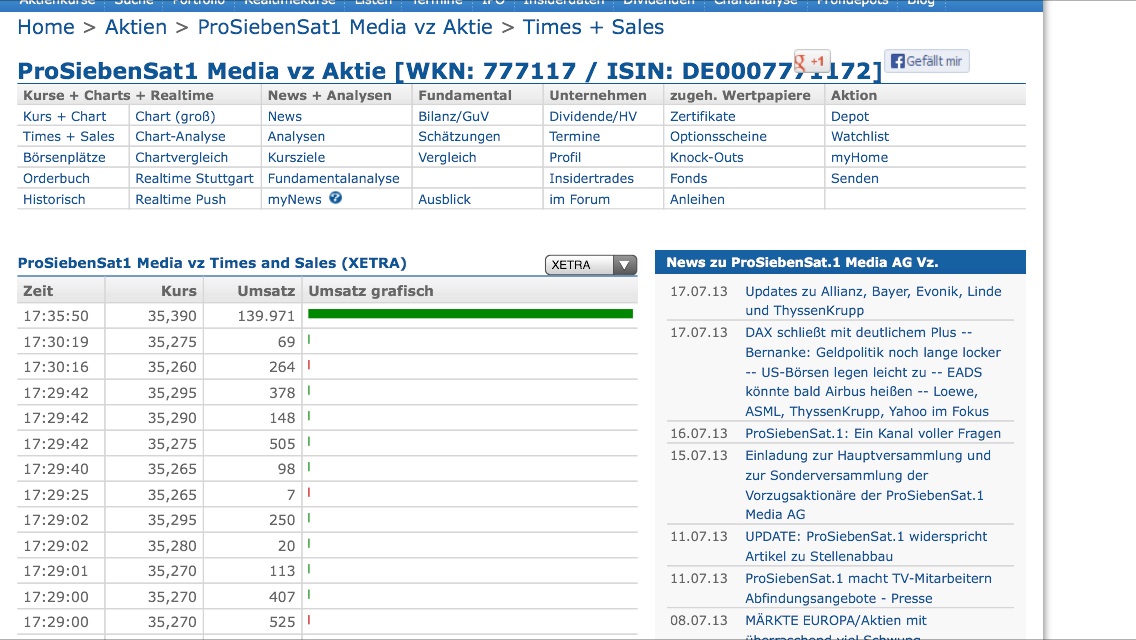Viewport: 1136px width, 640px height.
Task: Click Kurs value 35,260 at 17:30:16
Action: (172, 367)
